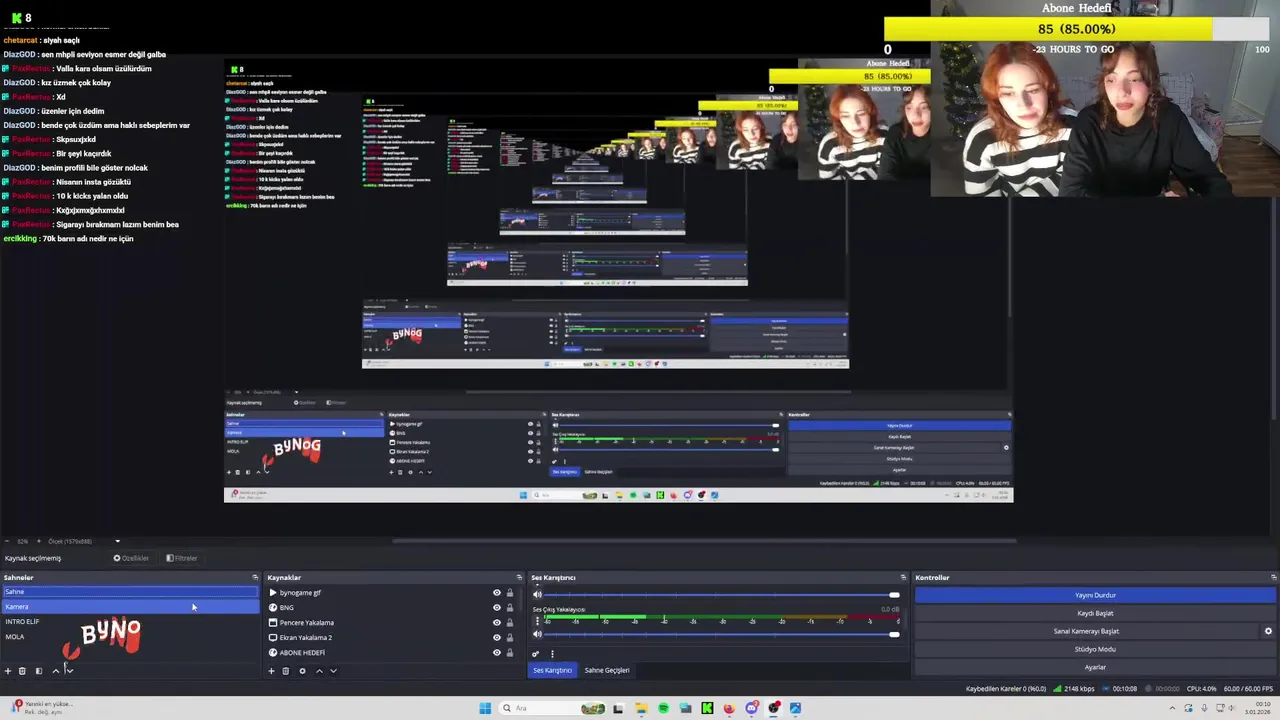Pop out the Sahneler dock
Image resolution: width=1280 pixels, height=720 pixels.
pos(255,577)
